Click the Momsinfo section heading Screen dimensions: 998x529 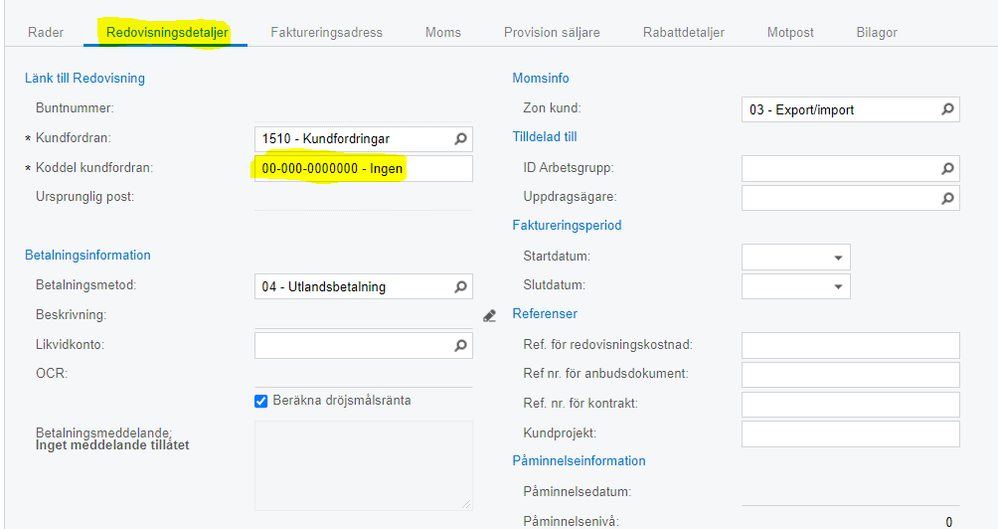tap(540, 78)
